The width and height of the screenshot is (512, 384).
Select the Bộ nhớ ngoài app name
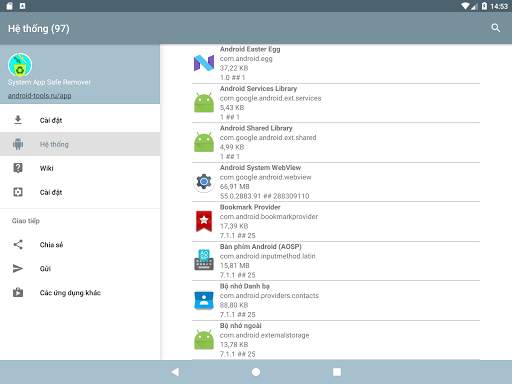pyautogui.click(x=241, y=325)
